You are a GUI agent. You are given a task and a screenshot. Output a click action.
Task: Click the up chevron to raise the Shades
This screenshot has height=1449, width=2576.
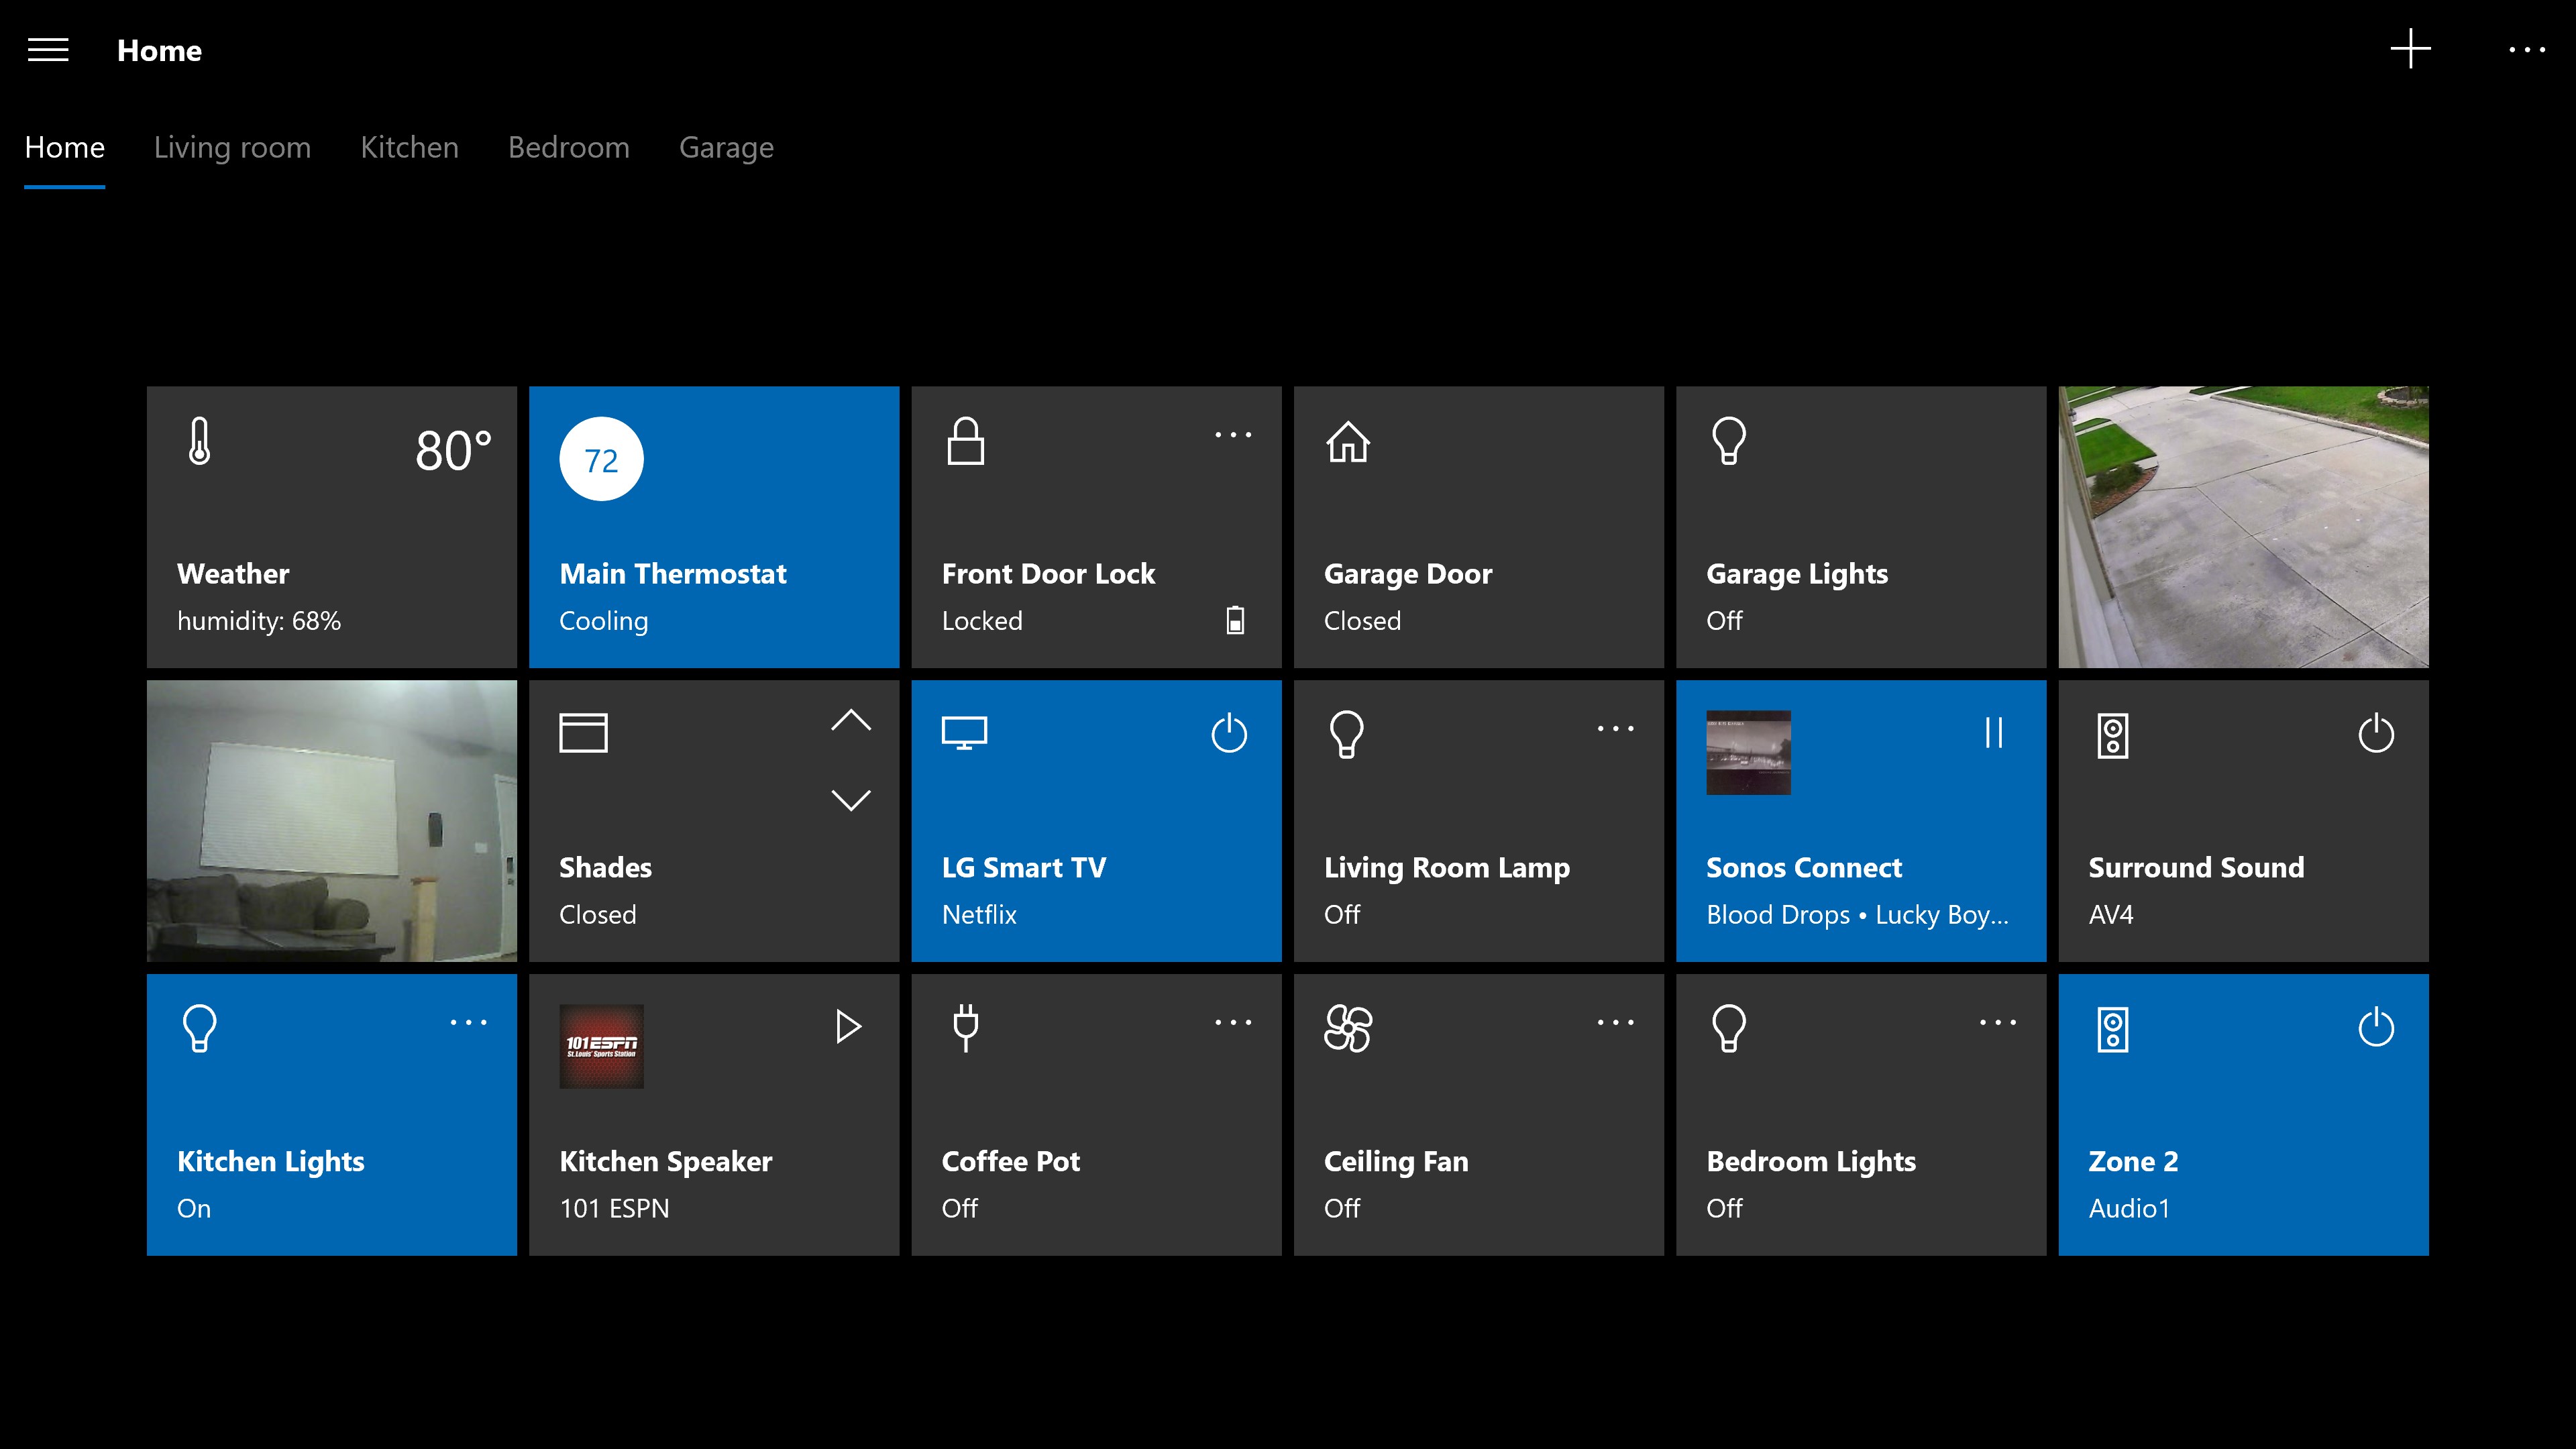click(x=851, y=720)
